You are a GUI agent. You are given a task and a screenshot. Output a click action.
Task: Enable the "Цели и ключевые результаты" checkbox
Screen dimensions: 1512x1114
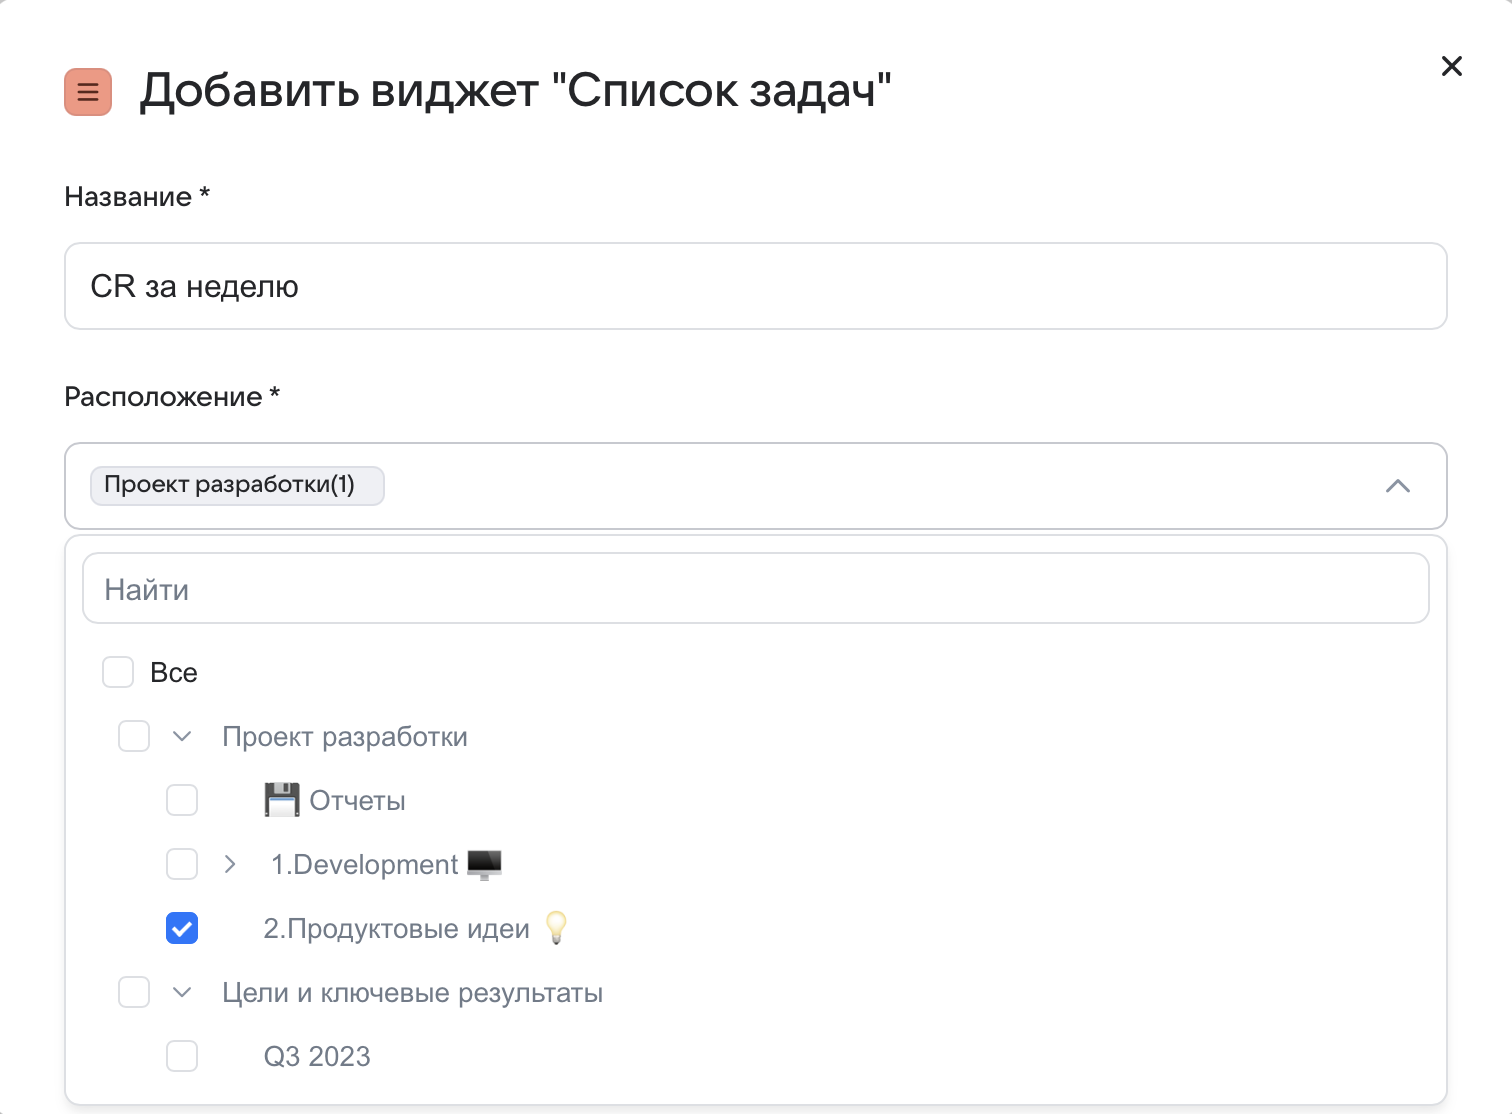(134, 992)
